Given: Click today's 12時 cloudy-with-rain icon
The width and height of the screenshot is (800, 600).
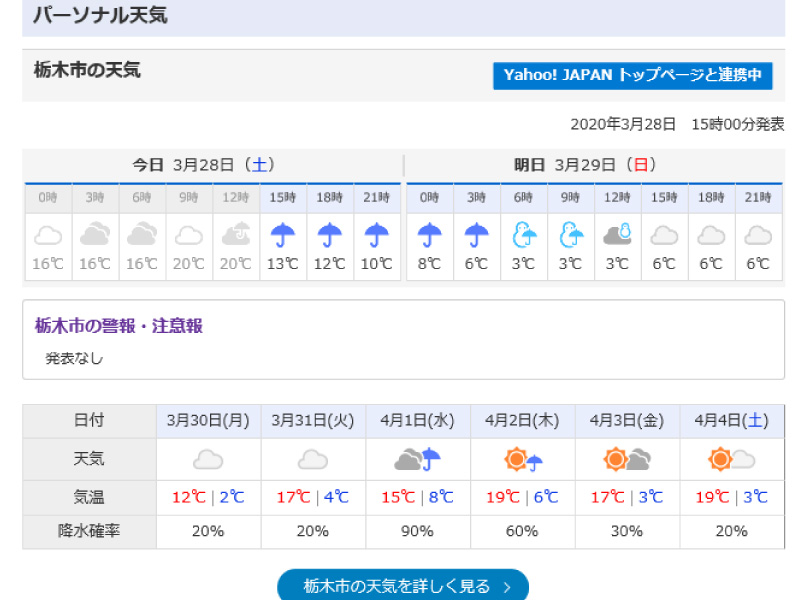Looking at the screenshot, I should click(x=236, y=235).
